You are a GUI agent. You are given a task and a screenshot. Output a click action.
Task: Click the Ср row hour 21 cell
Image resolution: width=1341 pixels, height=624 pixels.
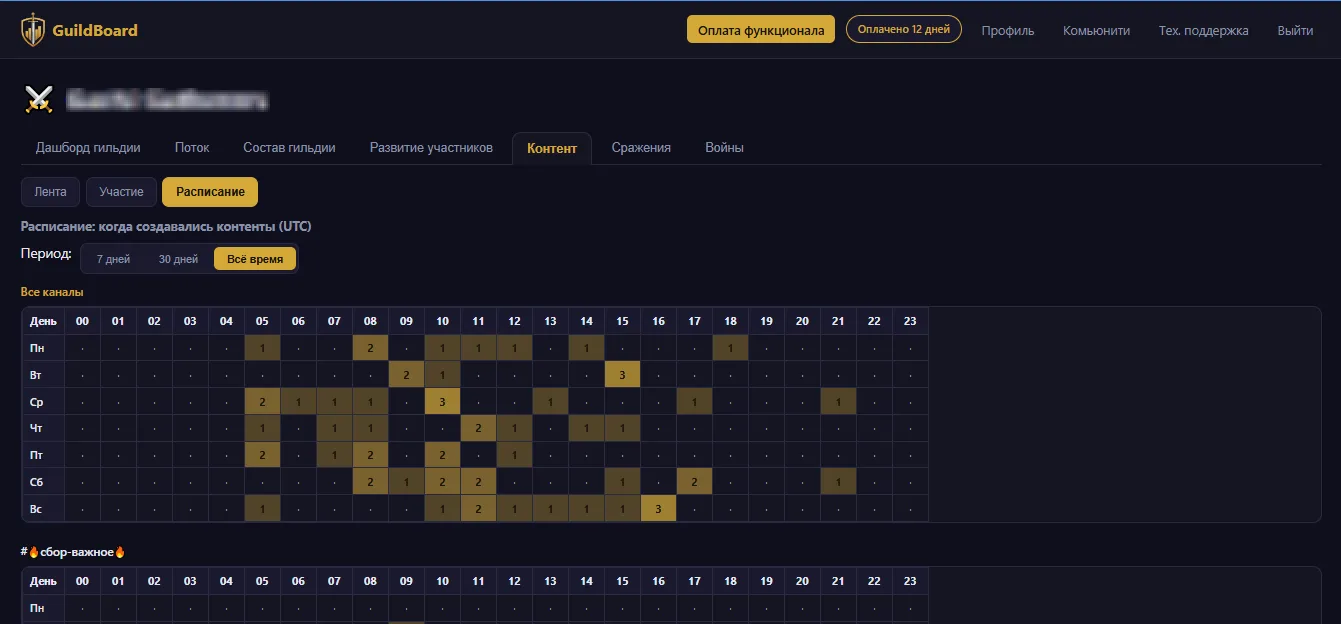(838, 402)
